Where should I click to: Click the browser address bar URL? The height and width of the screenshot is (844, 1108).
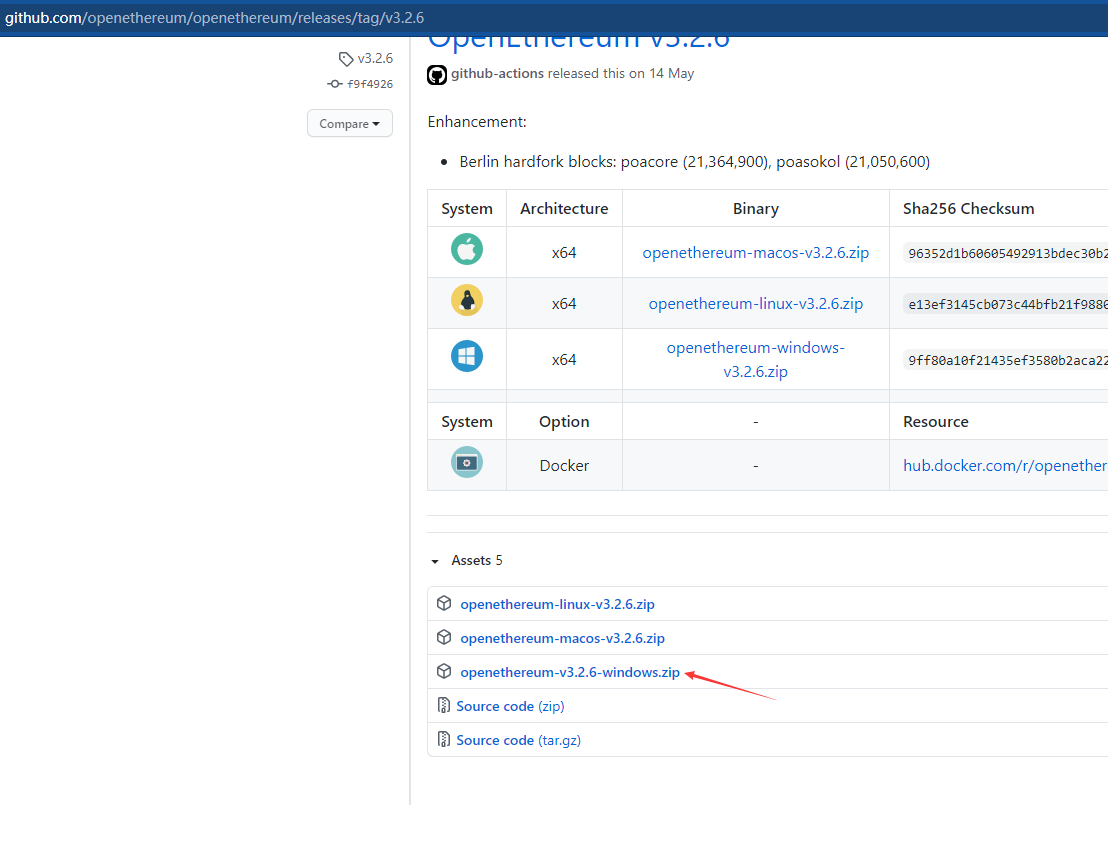[x=214, y=18]
